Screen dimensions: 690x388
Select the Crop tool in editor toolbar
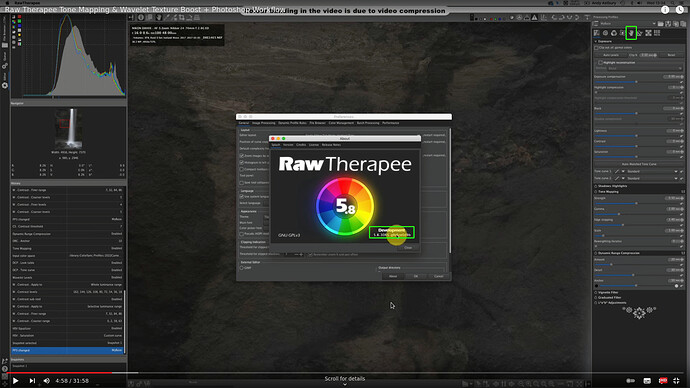click(182, 18)
